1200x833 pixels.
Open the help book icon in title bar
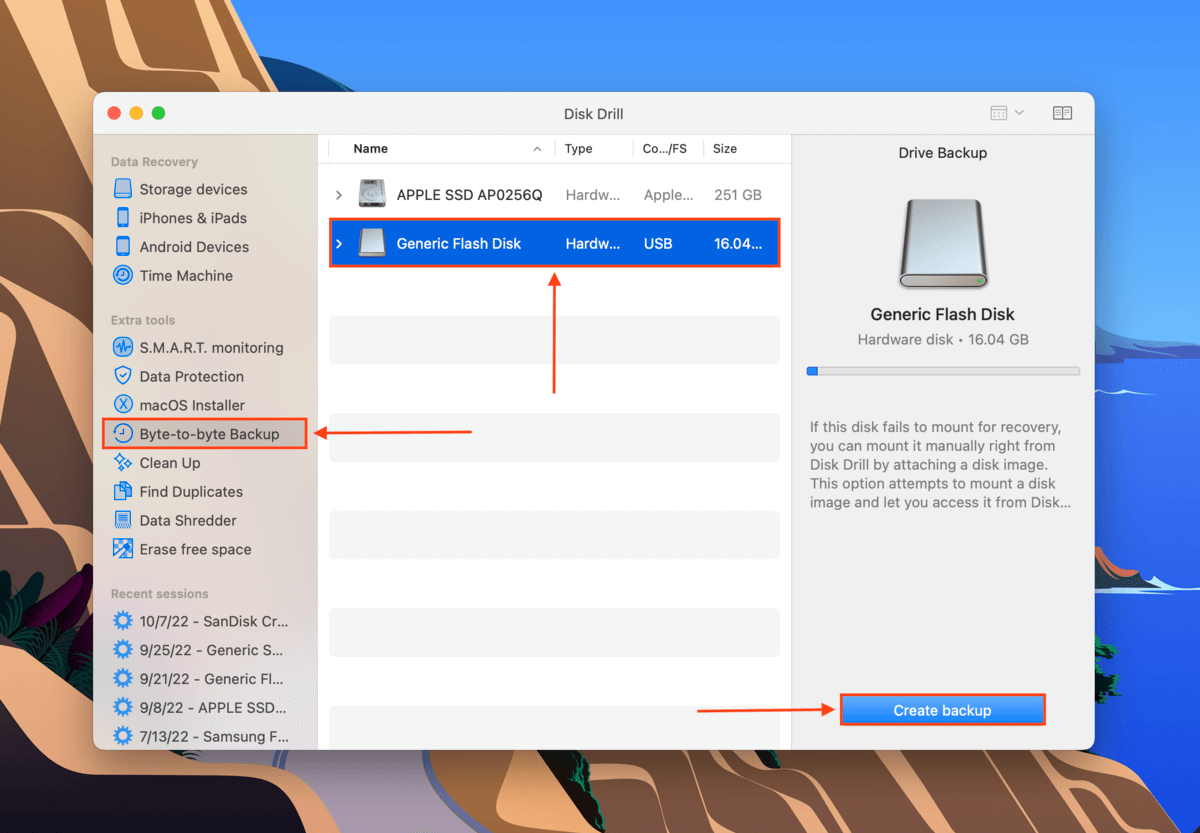(x=1062, y=113)
